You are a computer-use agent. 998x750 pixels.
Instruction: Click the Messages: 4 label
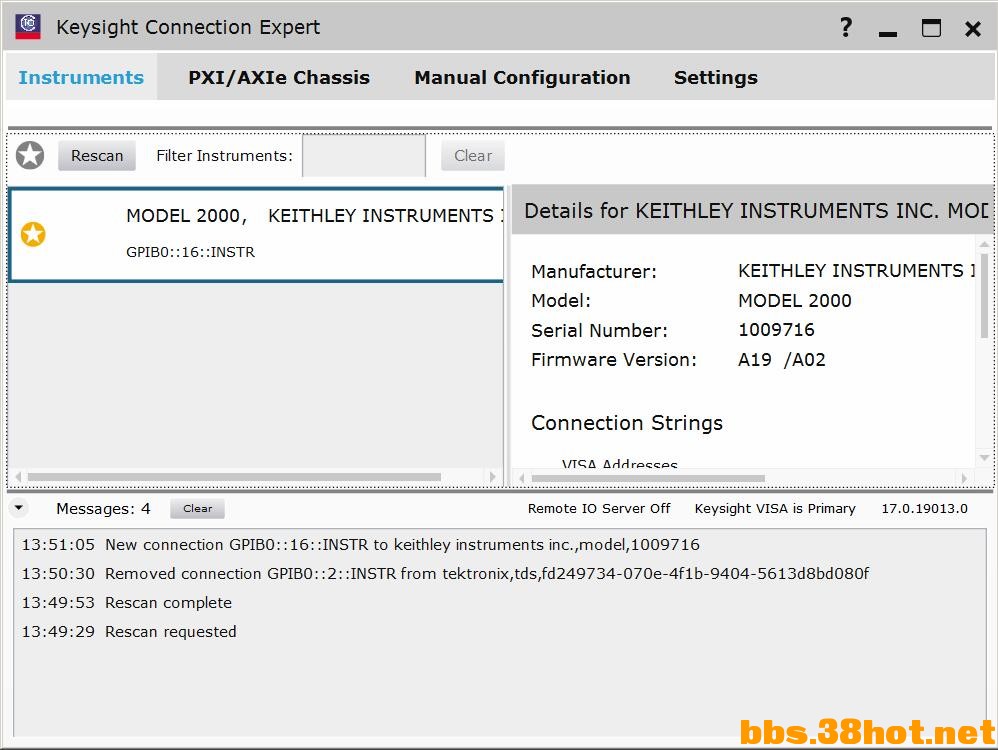[x=103, y=509]
